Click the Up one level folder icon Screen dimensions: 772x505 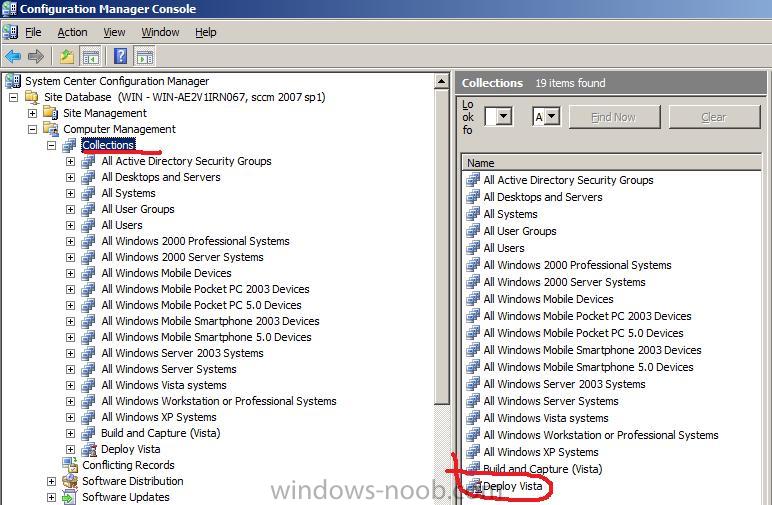point(67,56)
